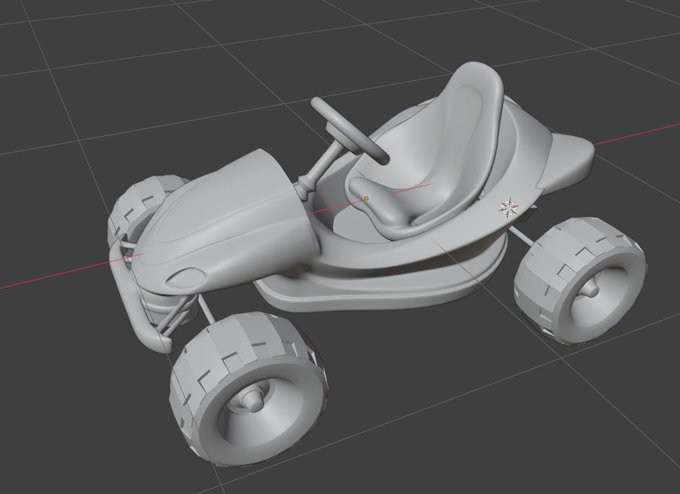Select the rear axle rod near the rear wheel
Image resolution: width=680 pixels, height=494 pixels.
524,237
